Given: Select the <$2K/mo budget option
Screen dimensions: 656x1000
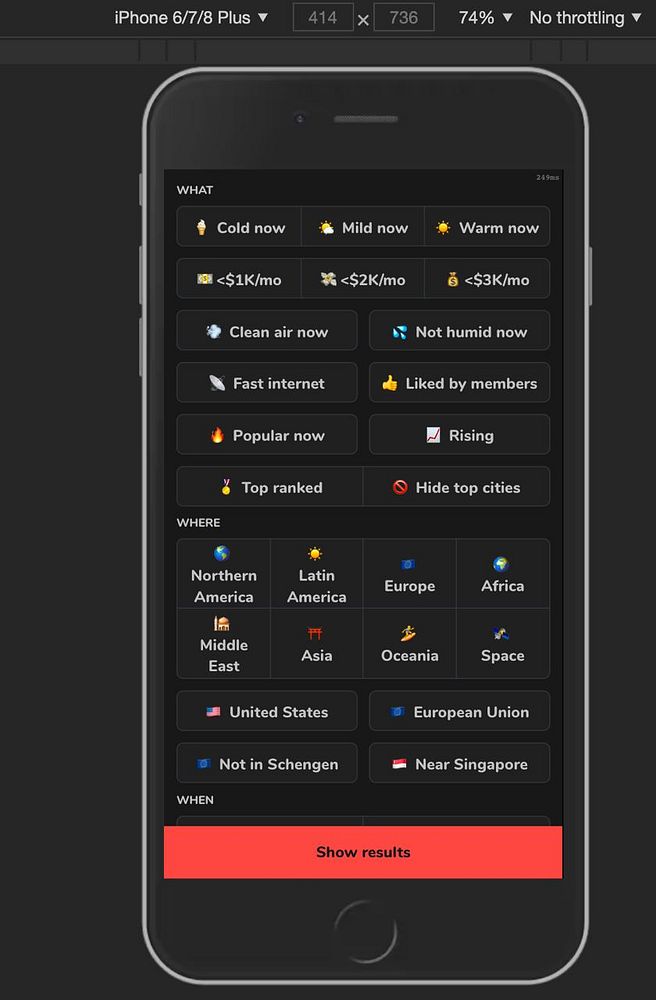Looking at the screenshot, I should pos(363,279).
